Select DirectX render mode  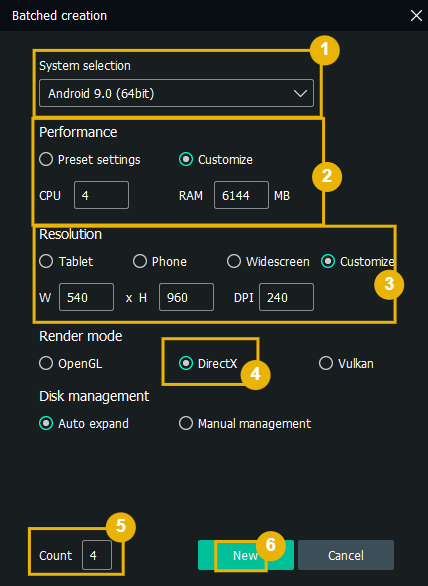pyautogui.click(x=208, y=363)
